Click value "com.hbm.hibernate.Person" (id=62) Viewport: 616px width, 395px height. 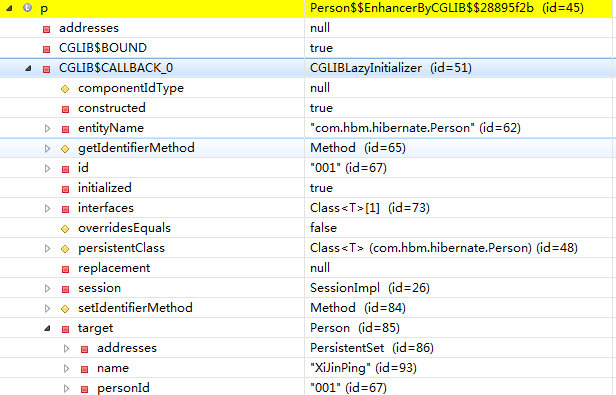click(415, 128)
